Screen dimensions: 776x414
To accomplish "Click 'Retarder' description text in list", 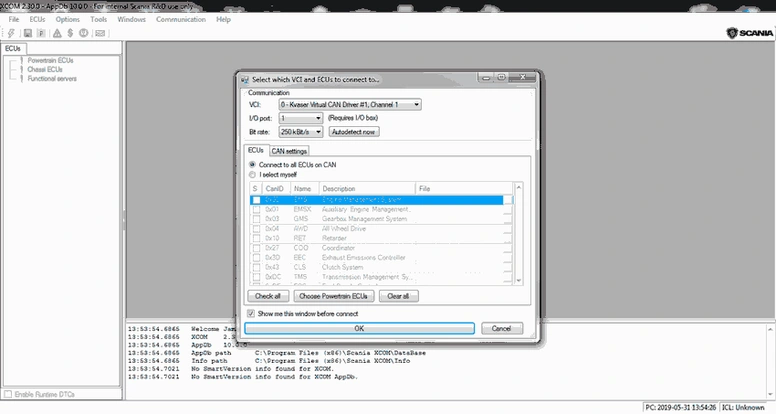I will [334, 238].
